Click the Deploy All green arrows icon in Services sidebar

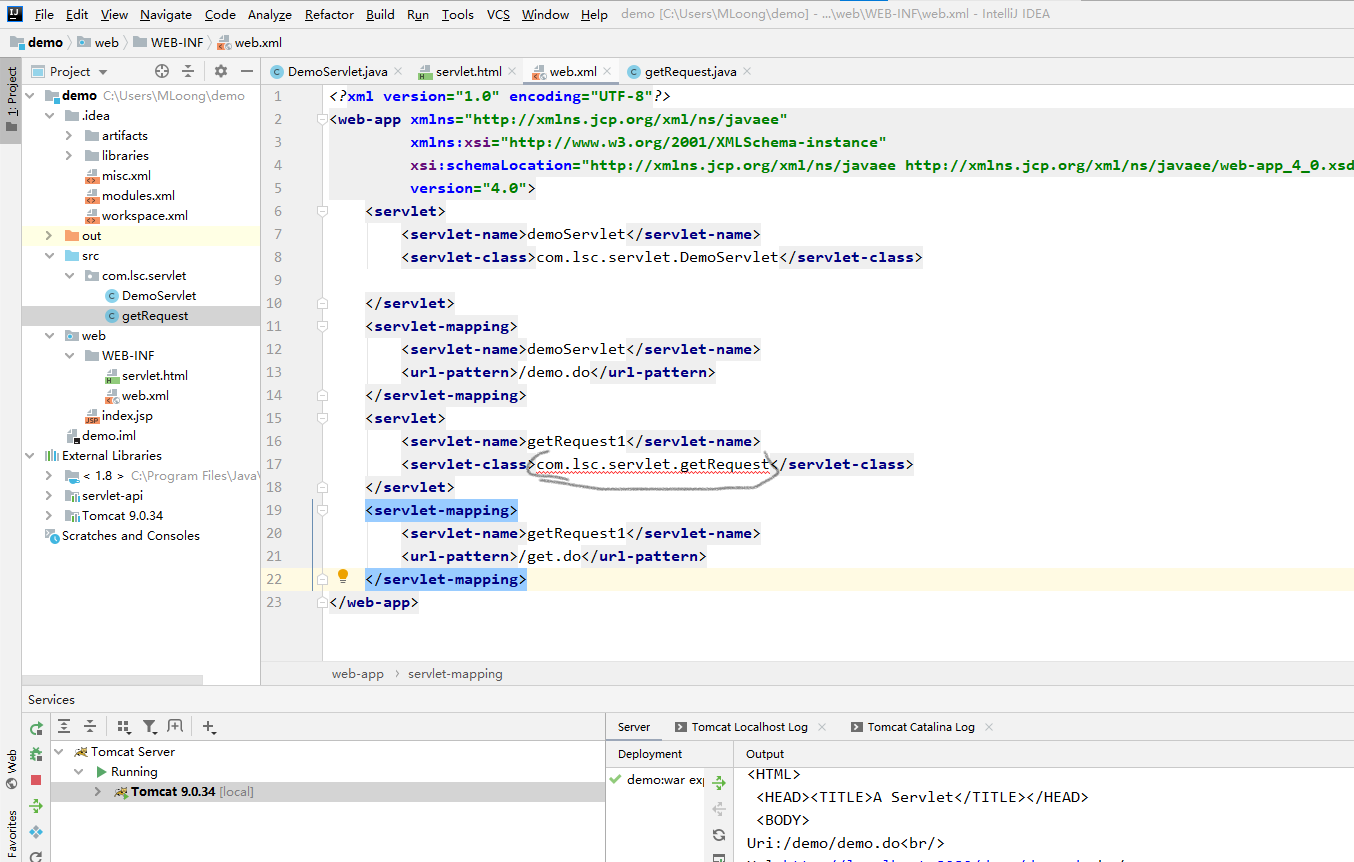[x=37, y=806]
